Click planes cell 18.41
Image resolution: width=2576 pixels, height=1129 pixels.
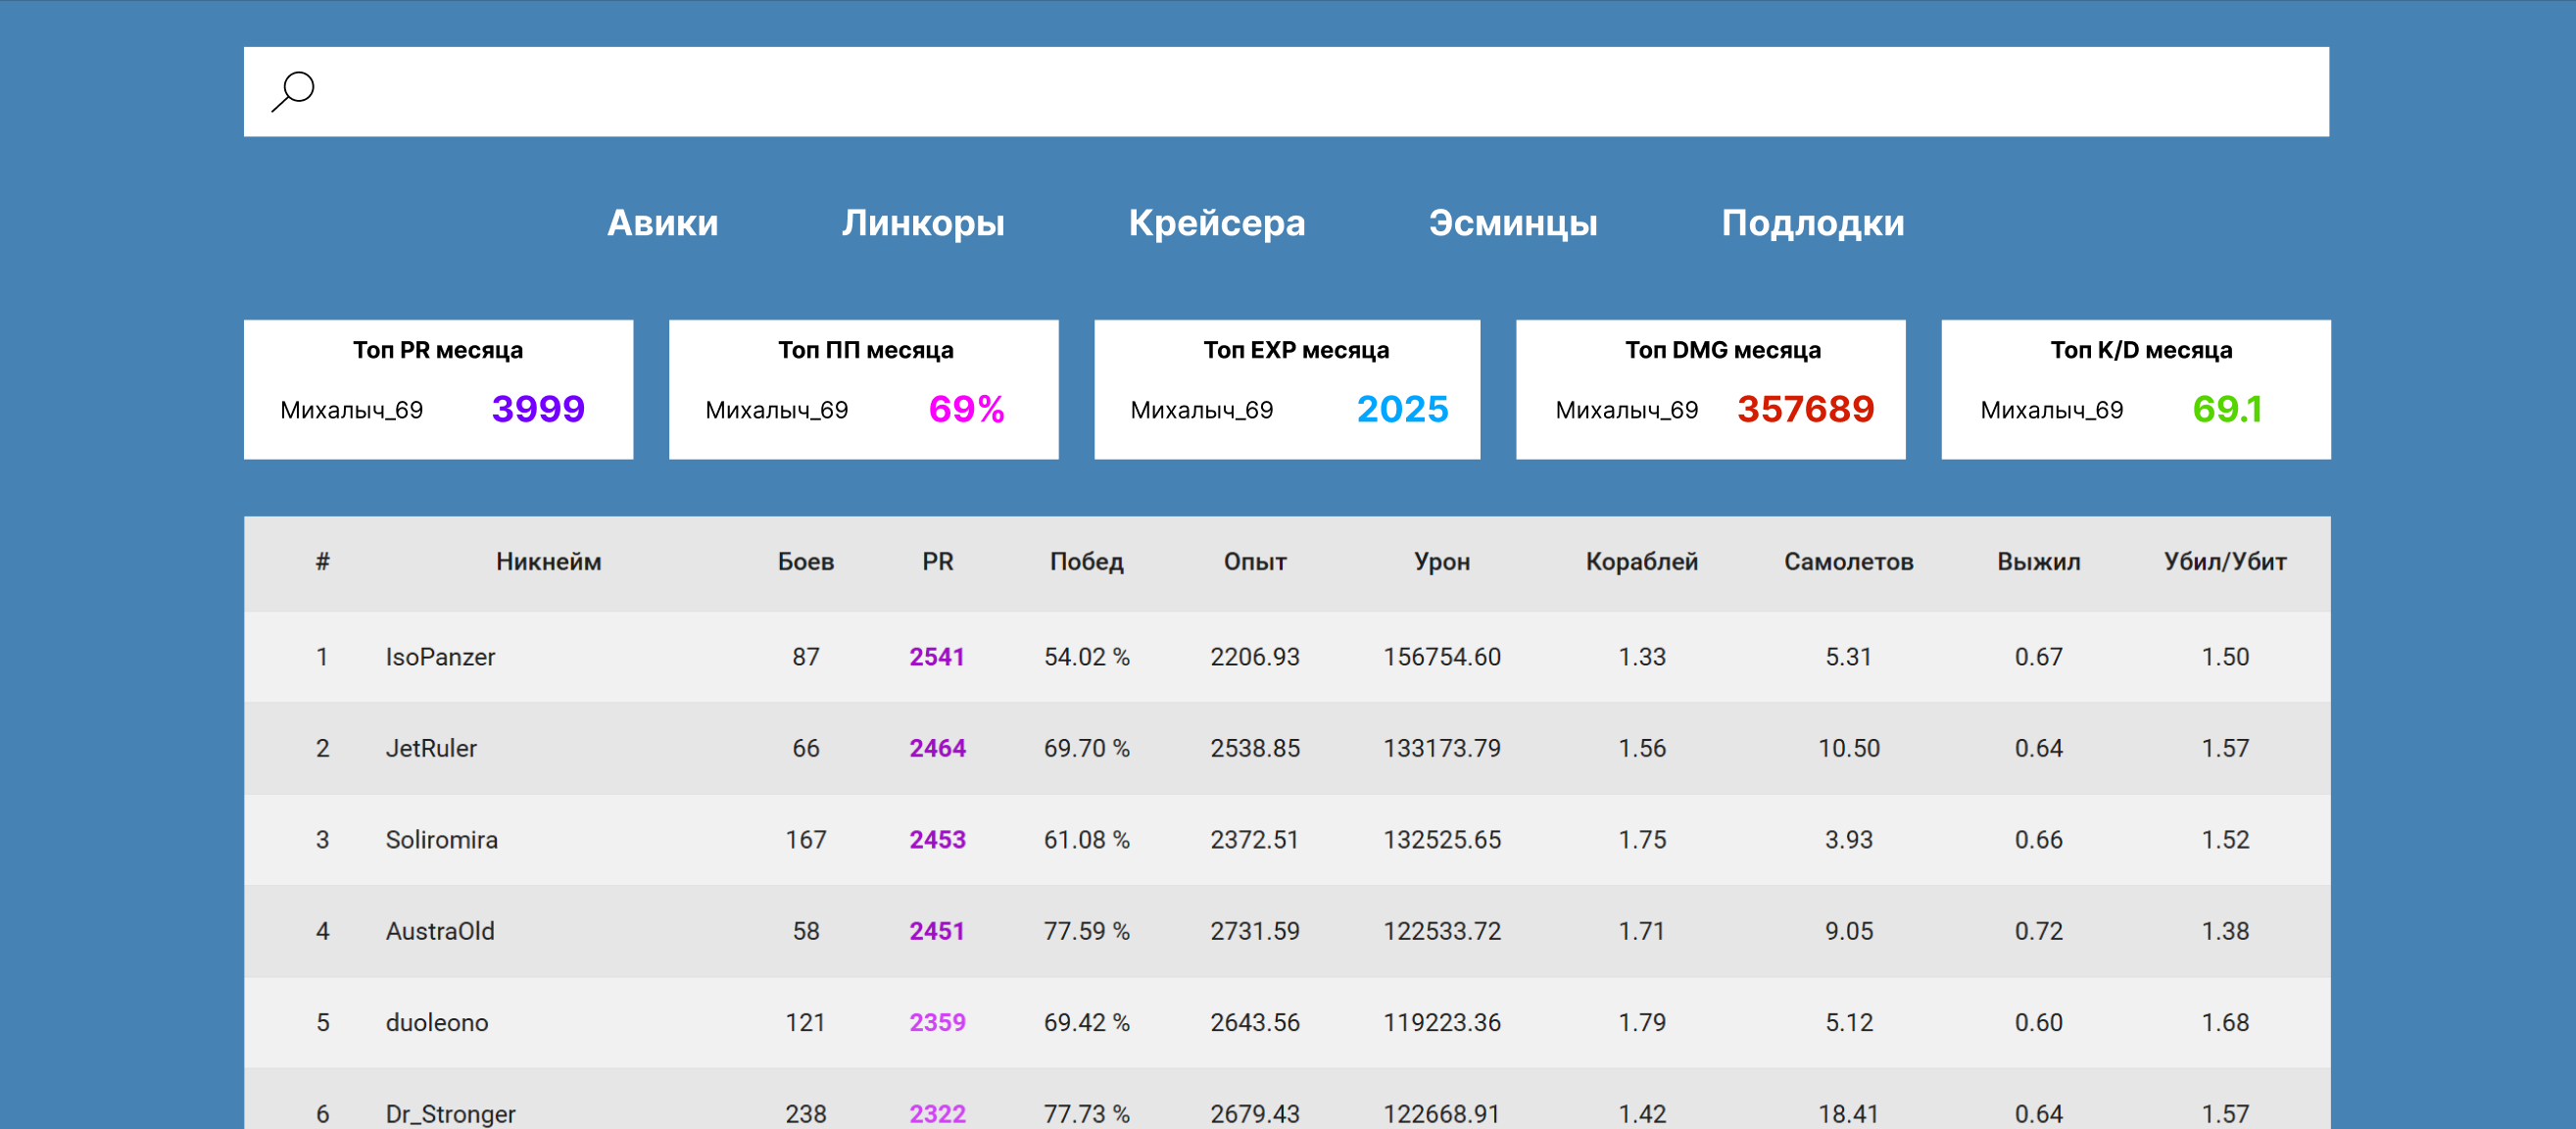click(x=1849, y=1114)
